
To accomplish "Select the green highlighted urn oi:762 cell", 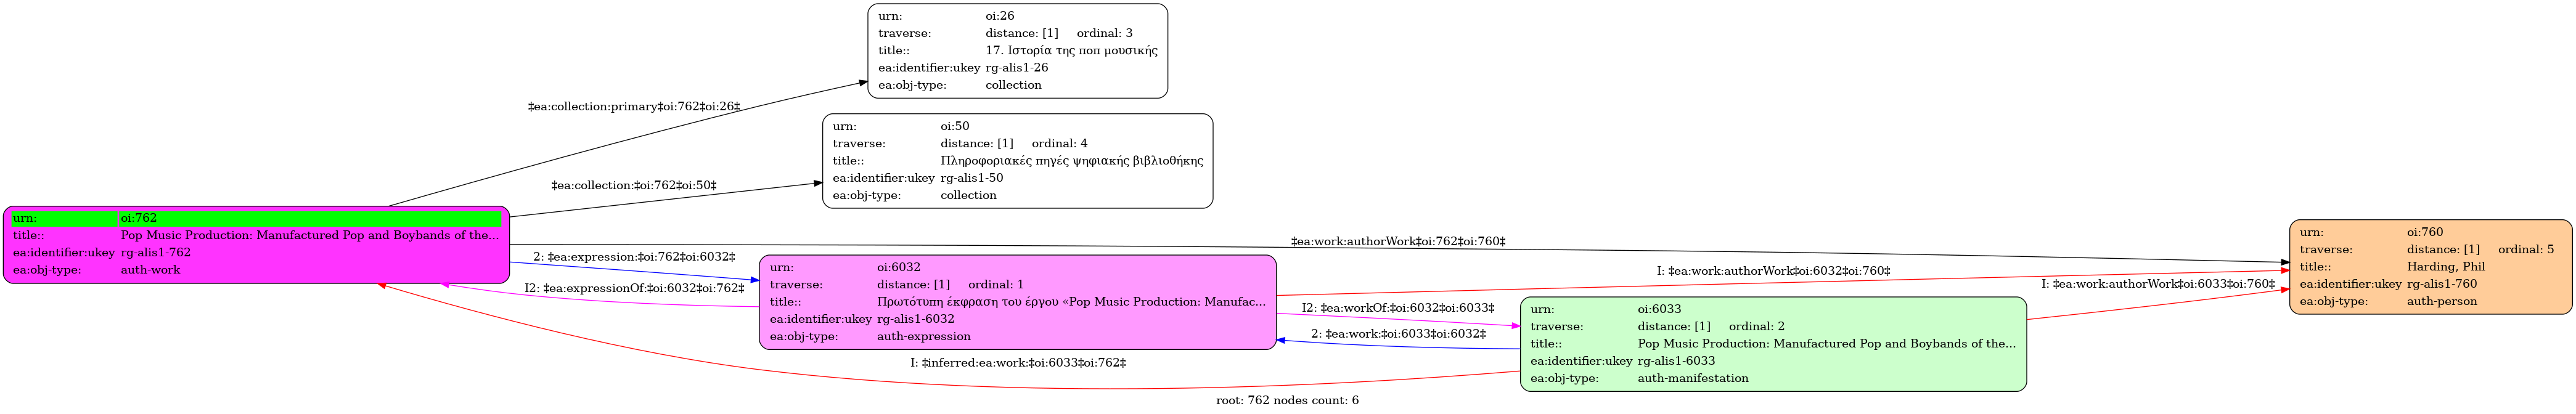I will 310,218.
